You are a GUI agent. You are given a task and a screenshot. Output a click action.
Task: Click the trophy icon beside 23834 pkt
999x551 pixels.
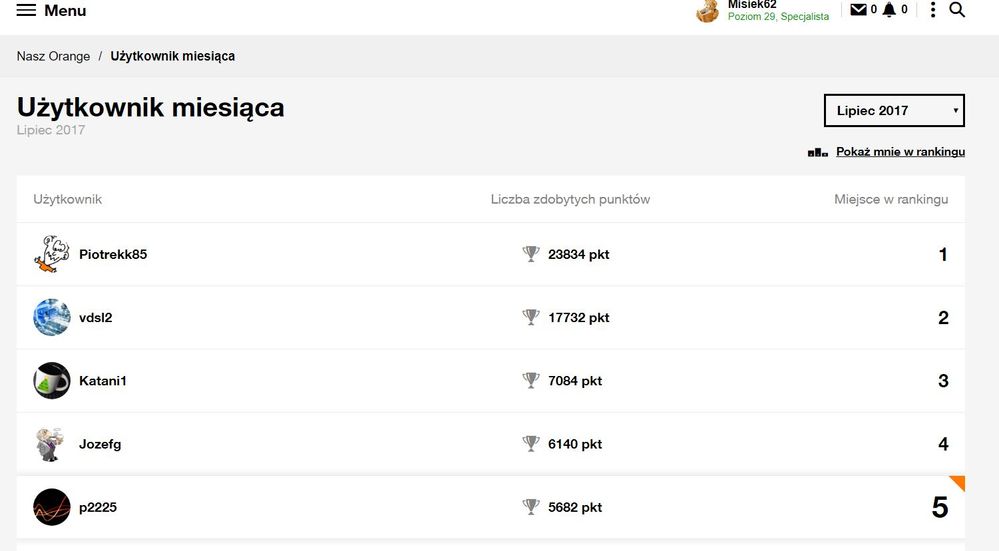click(531, 254)
